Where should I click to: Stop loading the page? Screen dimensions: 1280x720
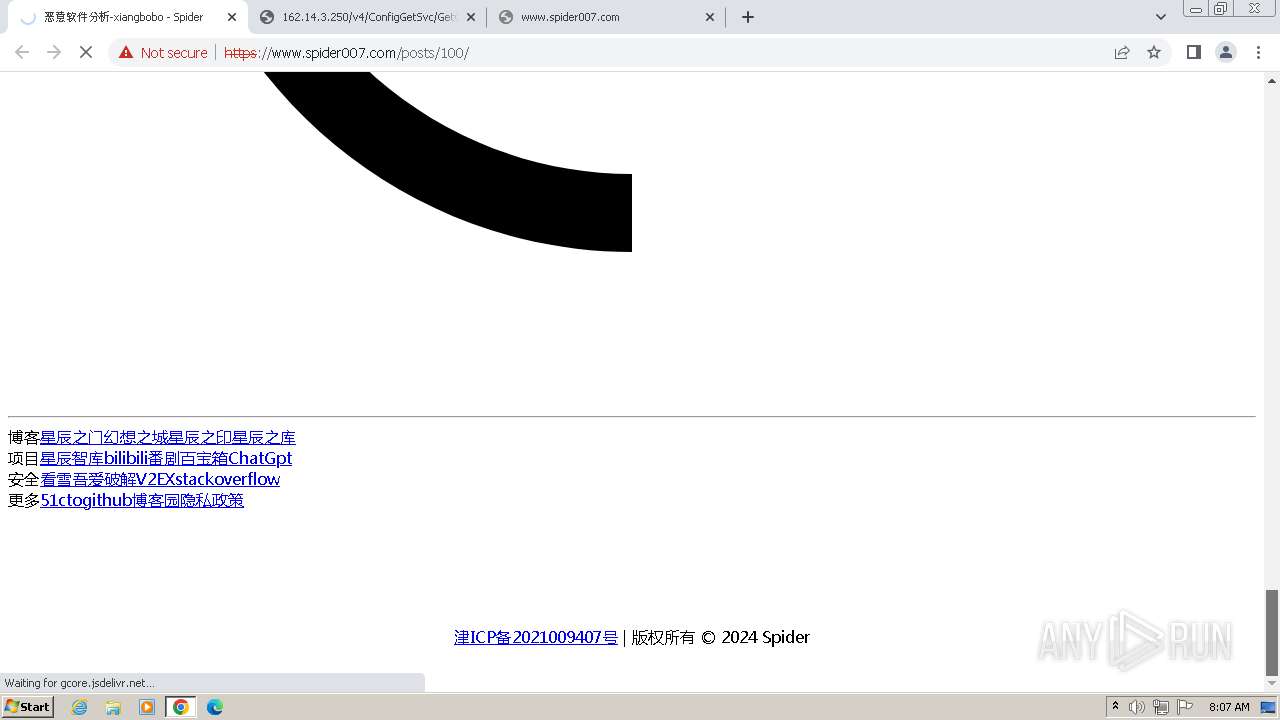click(x=86, y=52)
